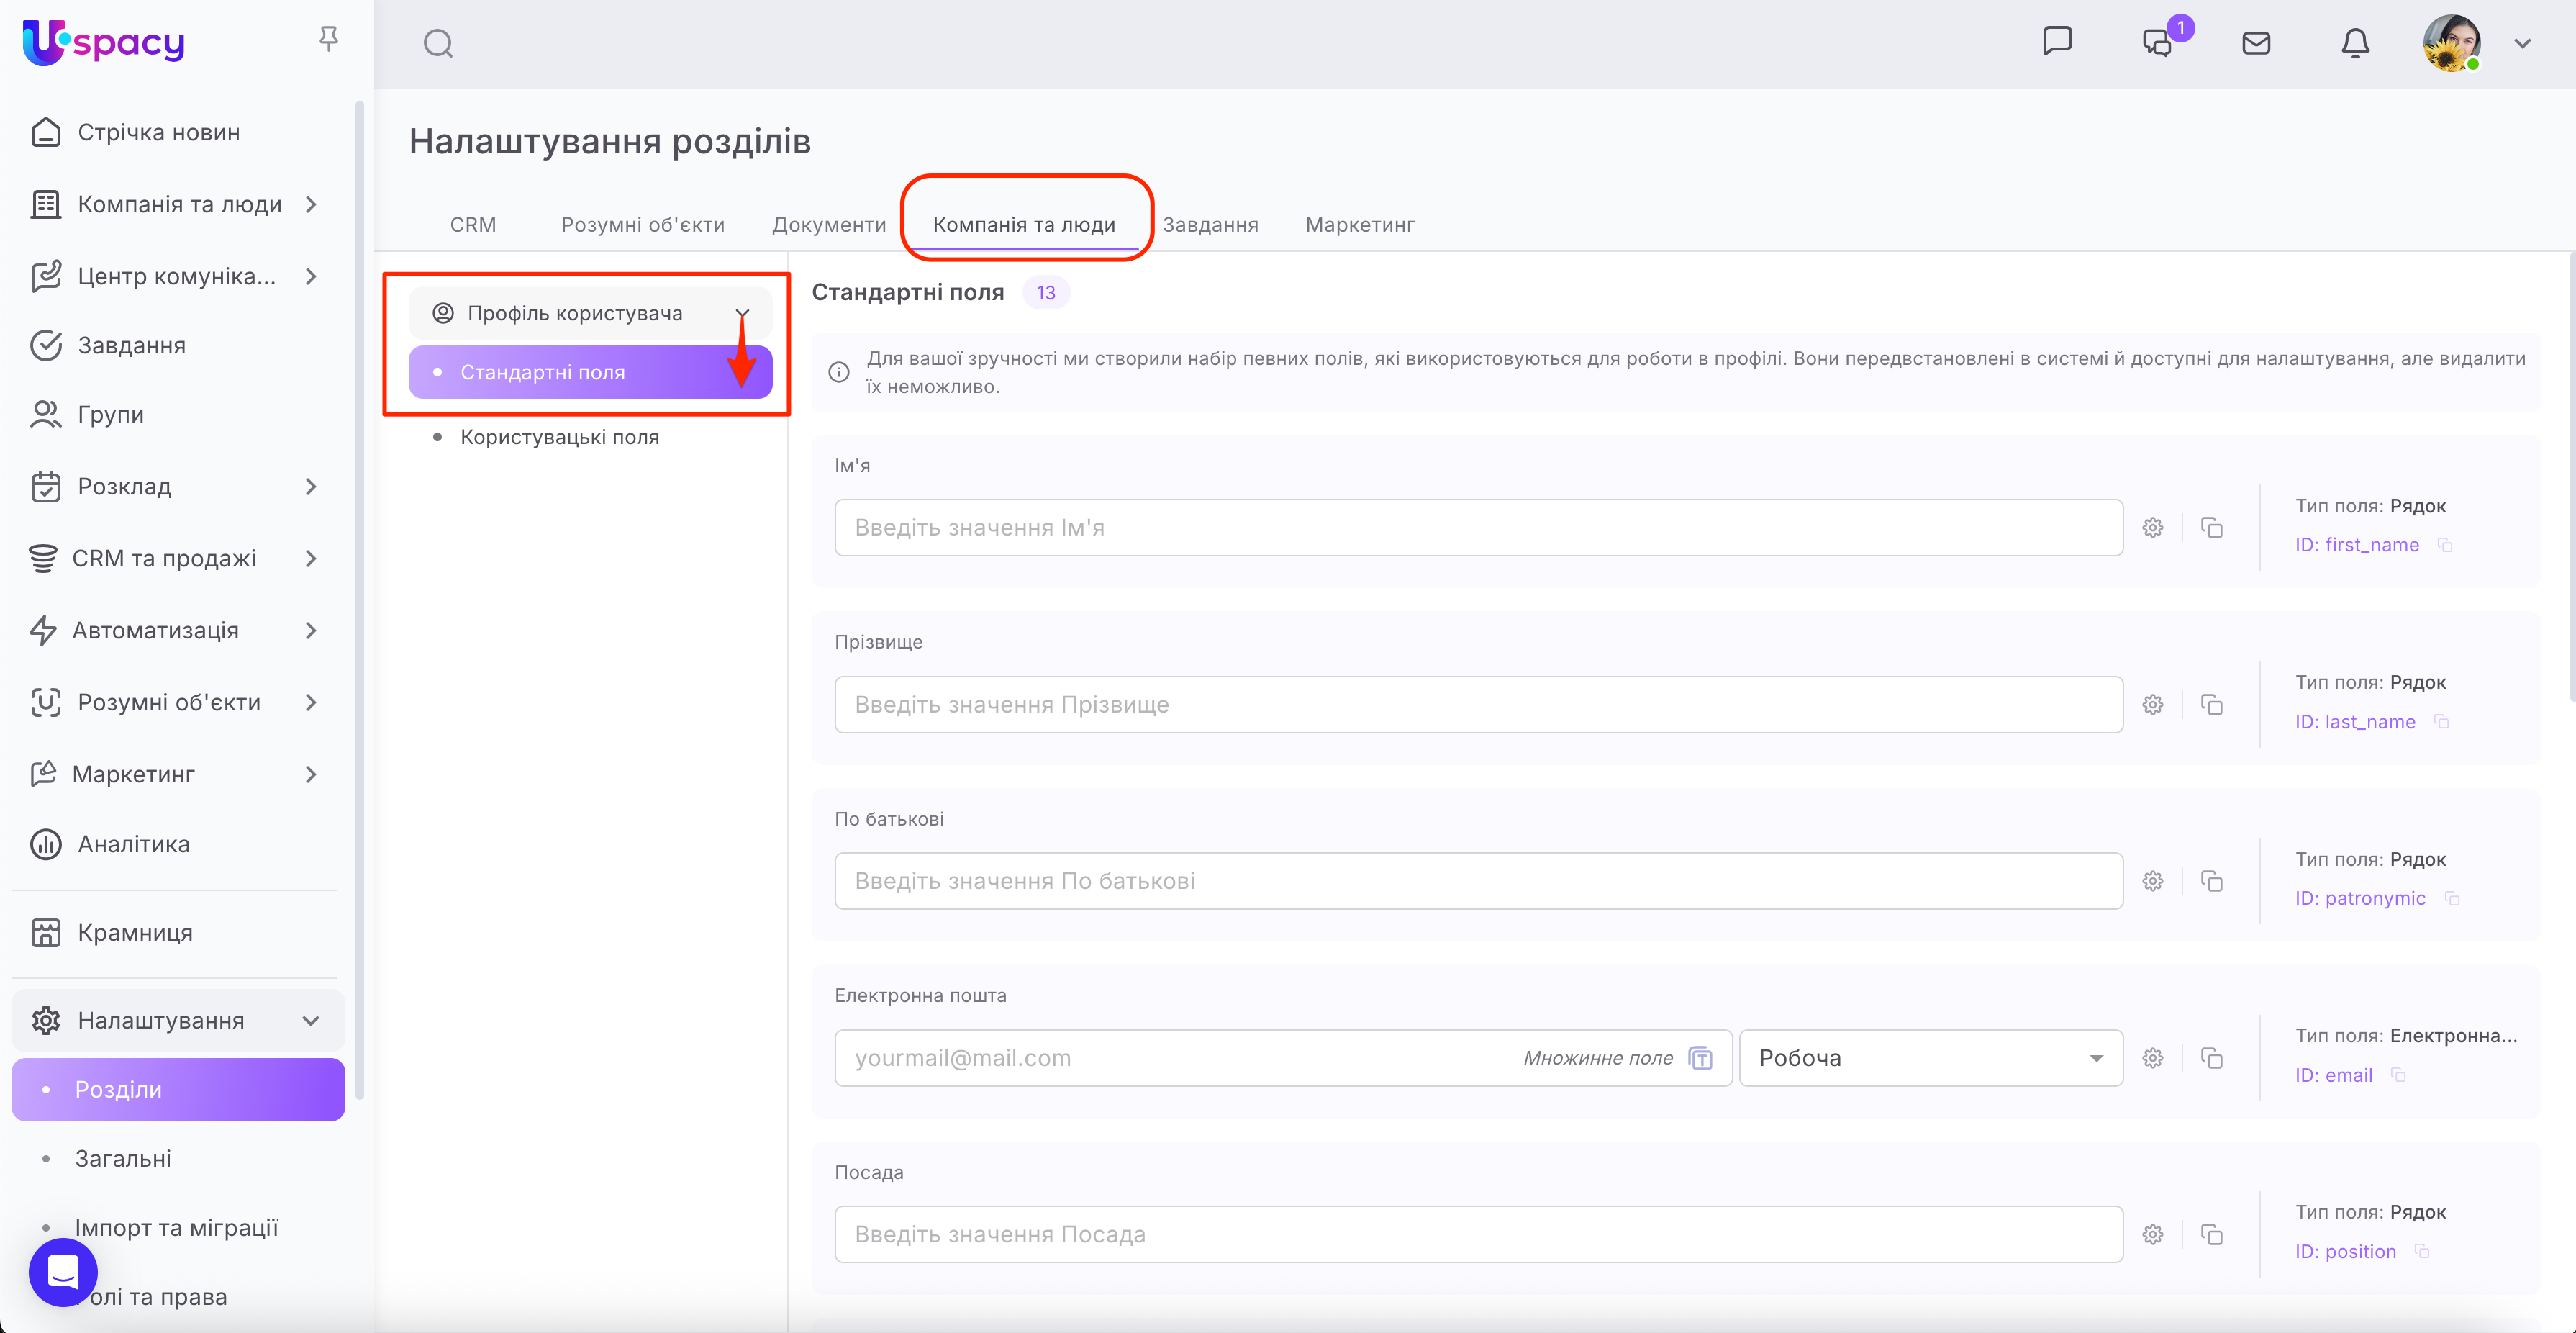
Task: Open the Робоча email type dropdown
Action: coord(1930,1058)
